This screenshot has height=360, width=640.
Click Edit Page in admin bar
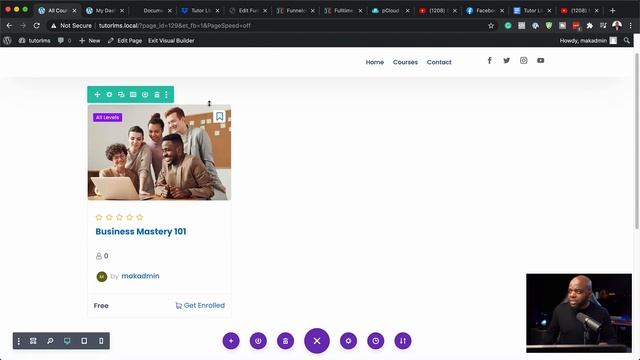(125, 40)
